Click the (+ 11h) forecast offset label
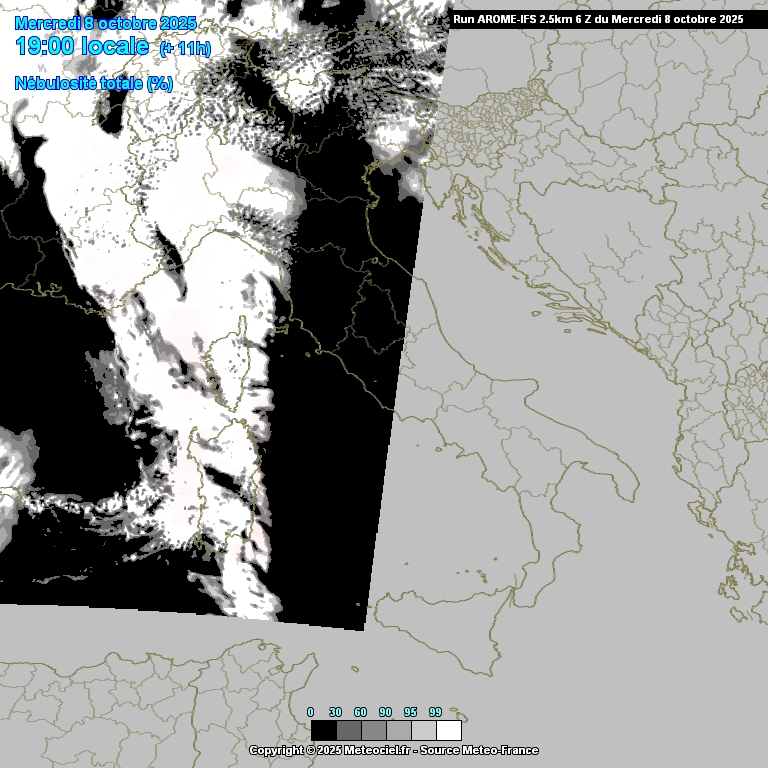768x768 pixels. 185,48
